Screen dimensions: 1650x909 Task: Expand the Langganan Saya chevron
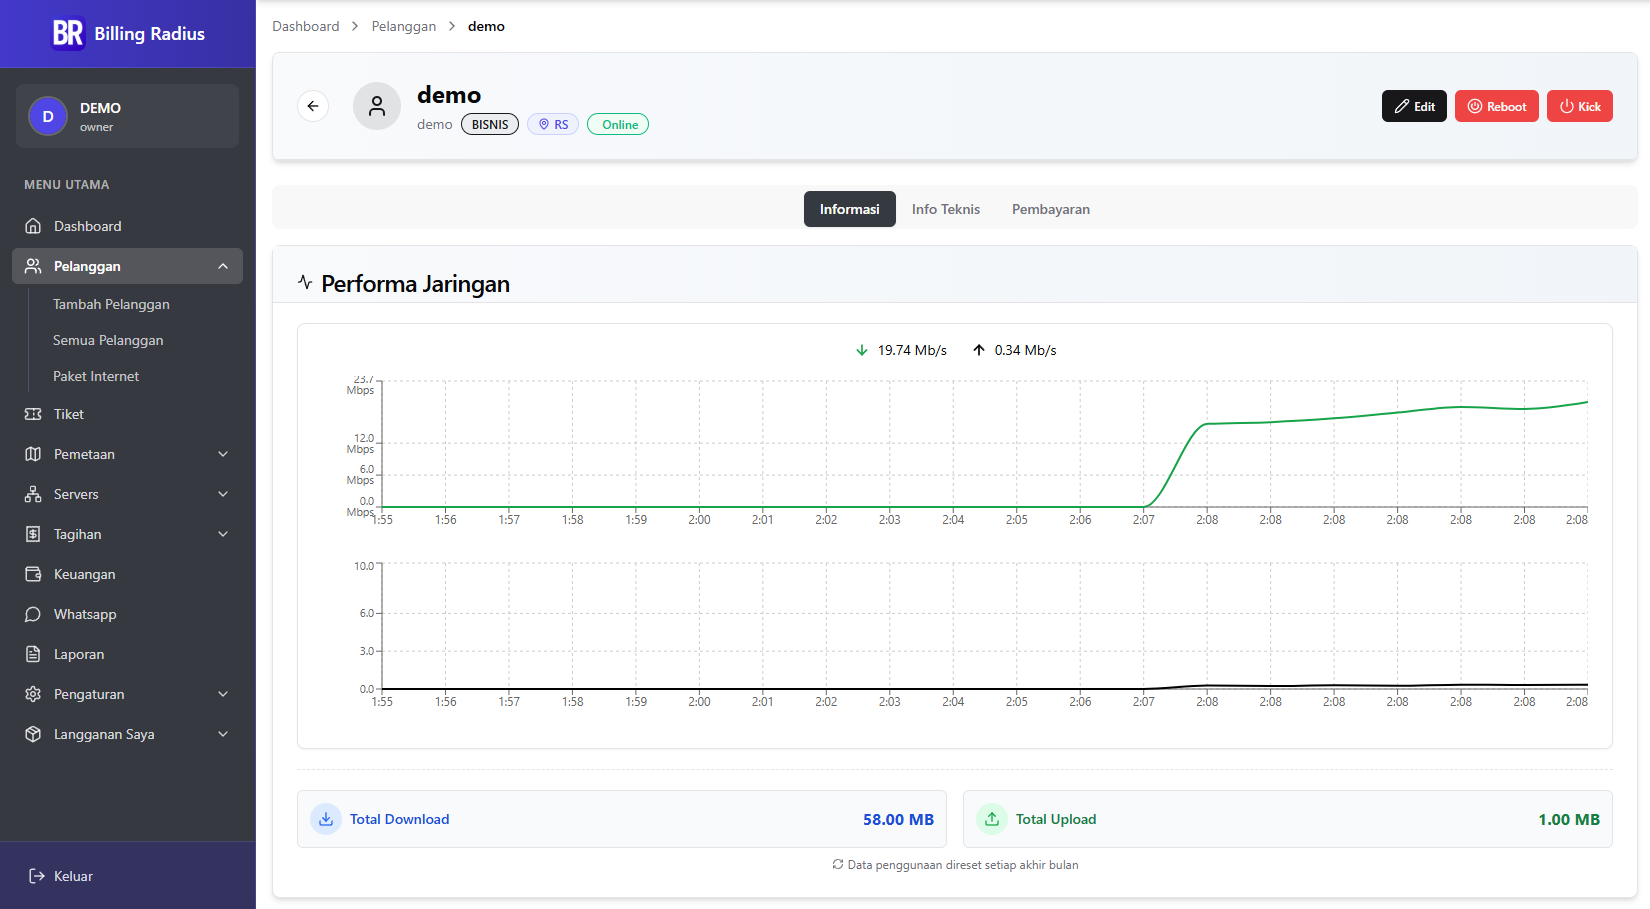pyautogui.click(x=223, y=734)
